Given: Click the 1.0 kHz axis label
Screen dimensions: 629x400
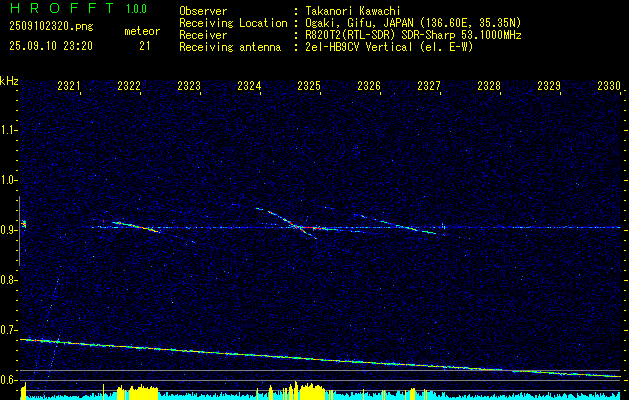Looking at the screenshot, I should [7, 181].
